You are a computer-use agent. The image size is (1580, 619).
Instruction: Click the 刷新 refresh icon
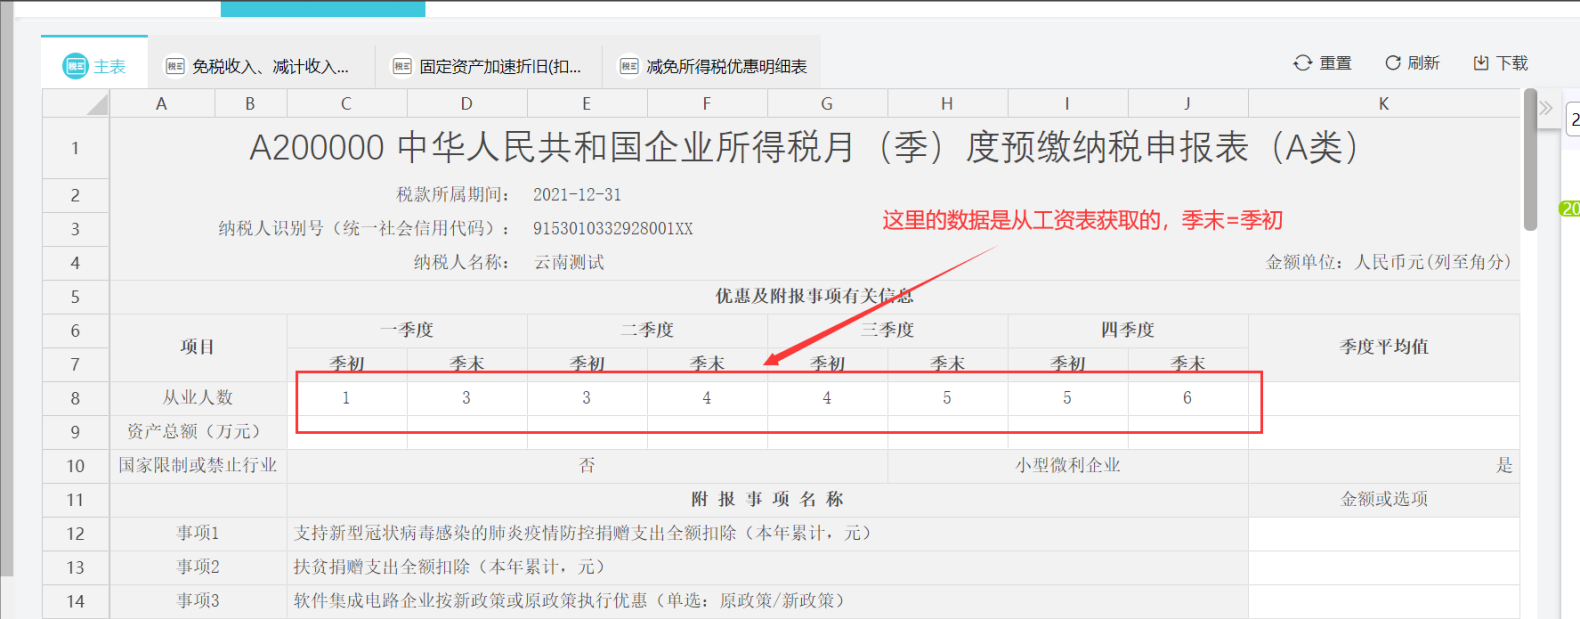point(1392,63)
